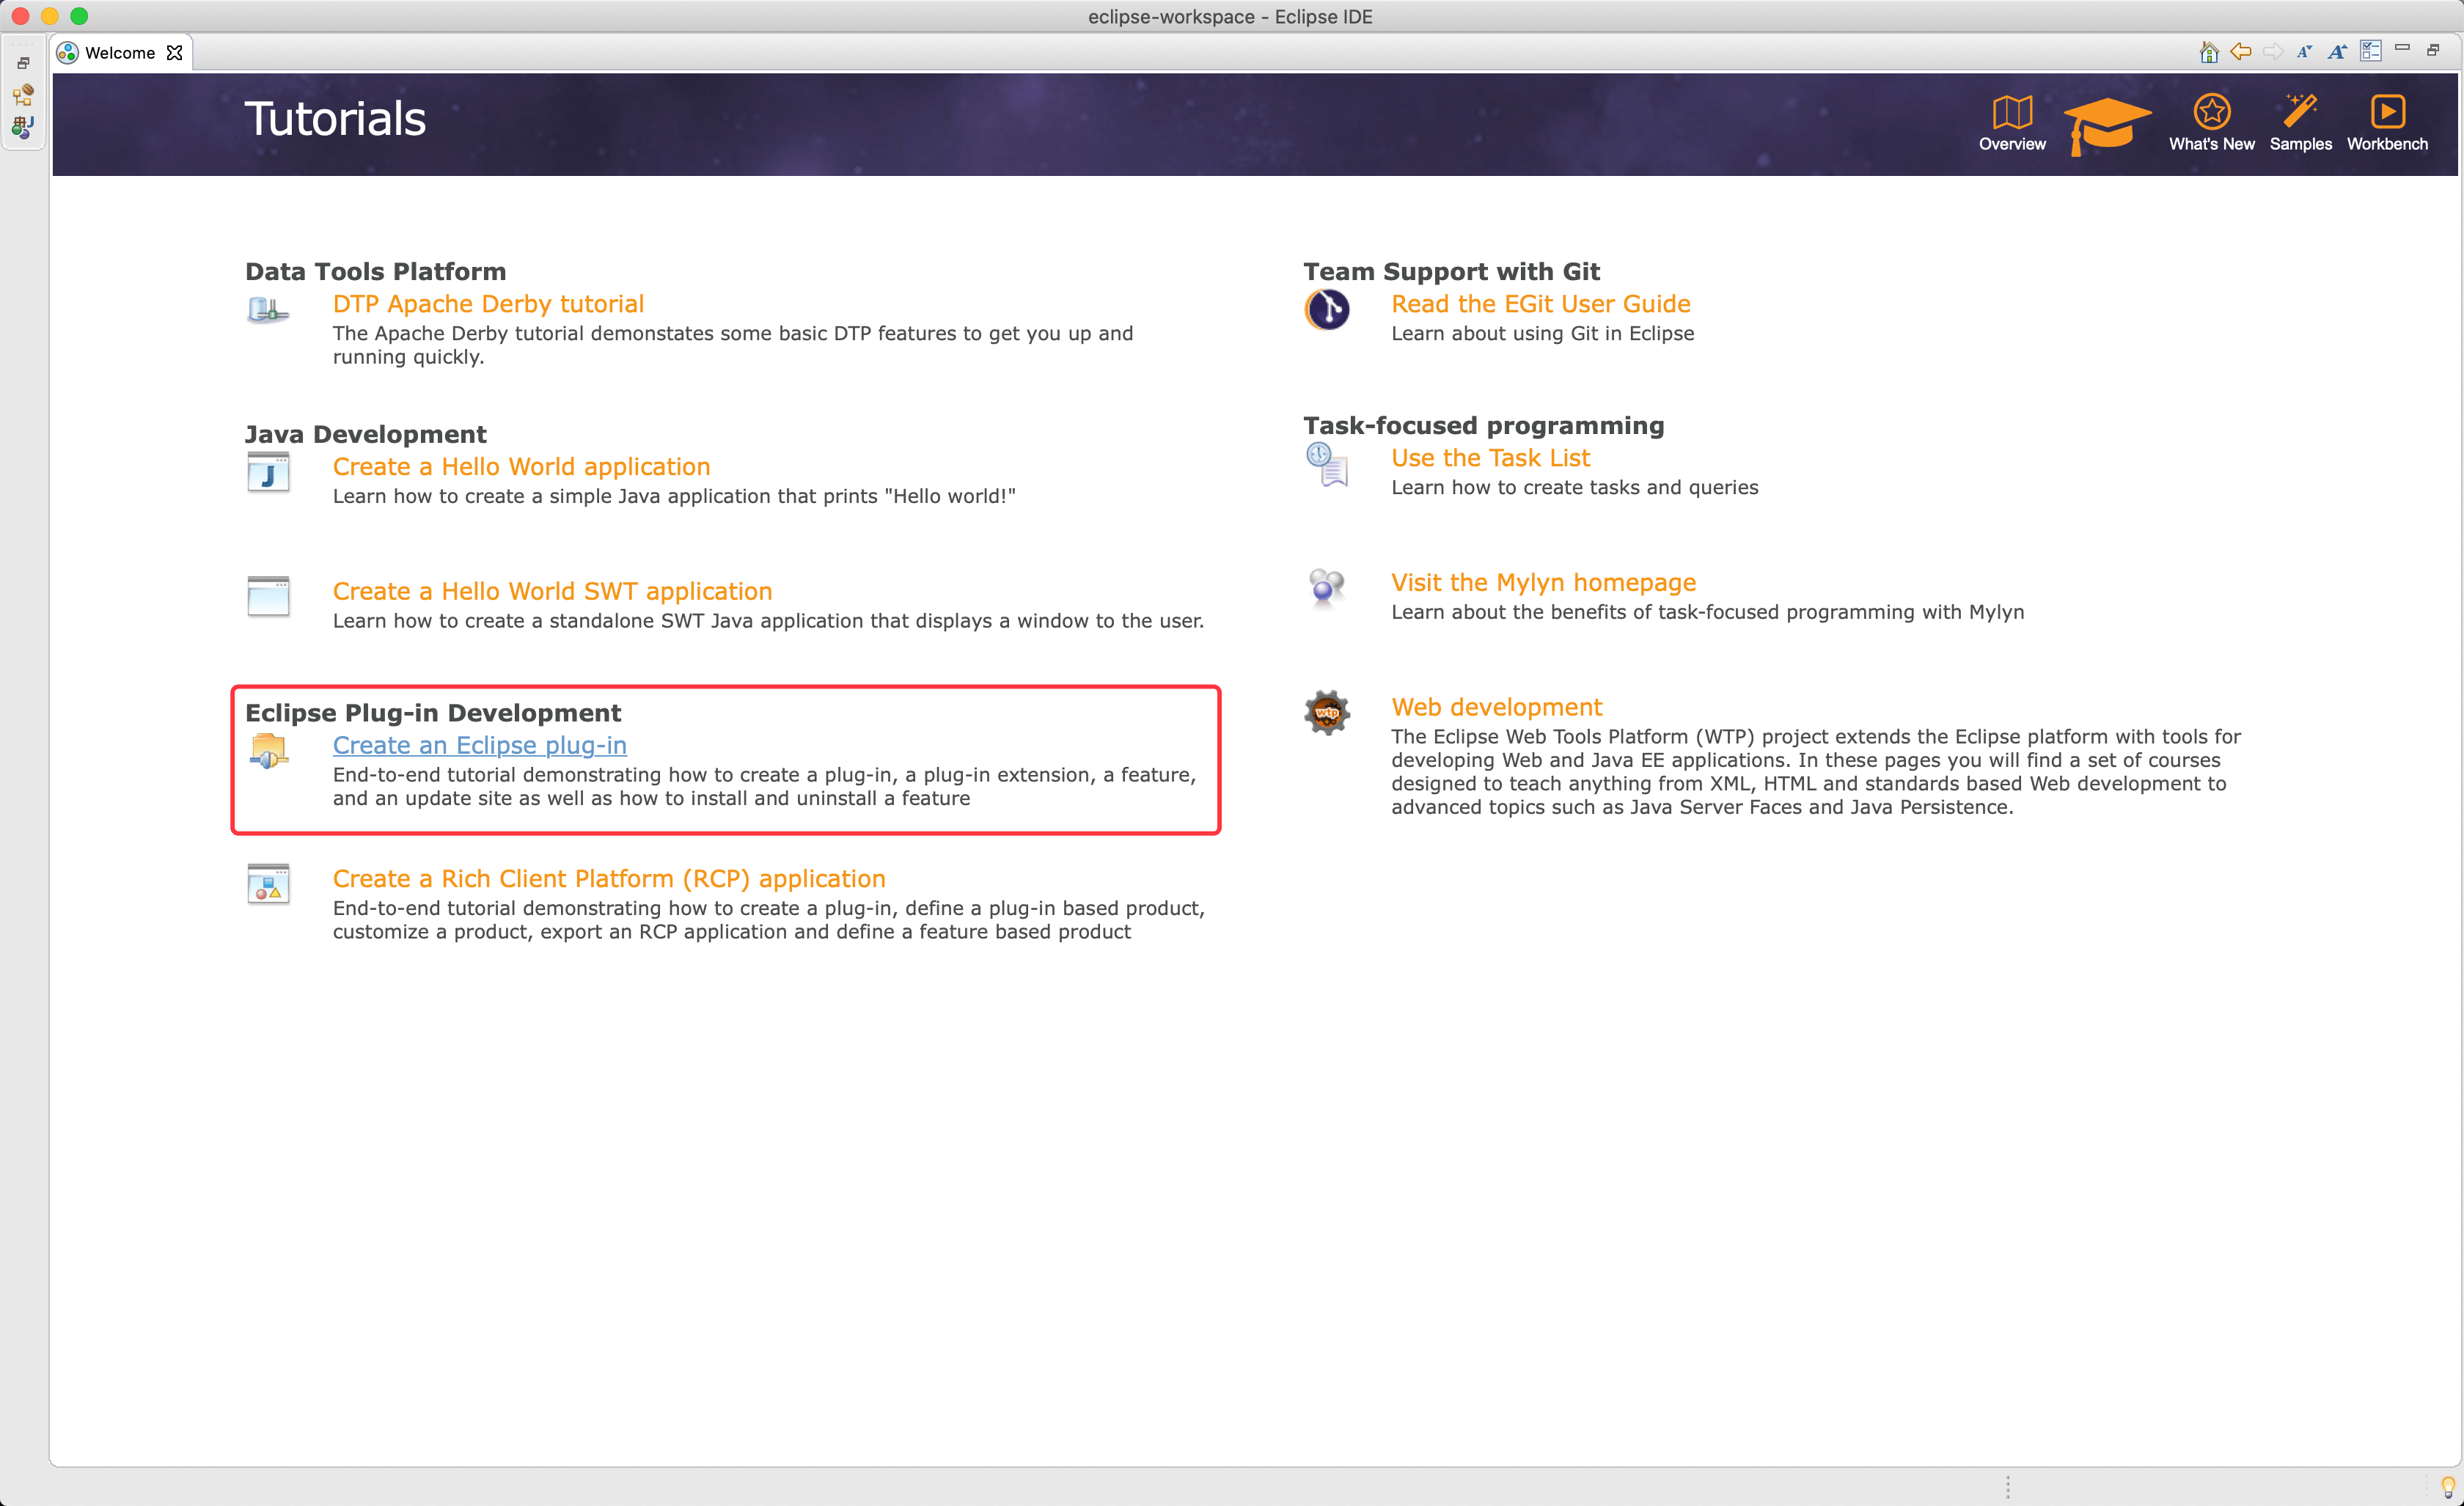This screenshot has width=2464, height=1506.
Task: Click the What's New label in the banner
Action: tap(2211, 144)
